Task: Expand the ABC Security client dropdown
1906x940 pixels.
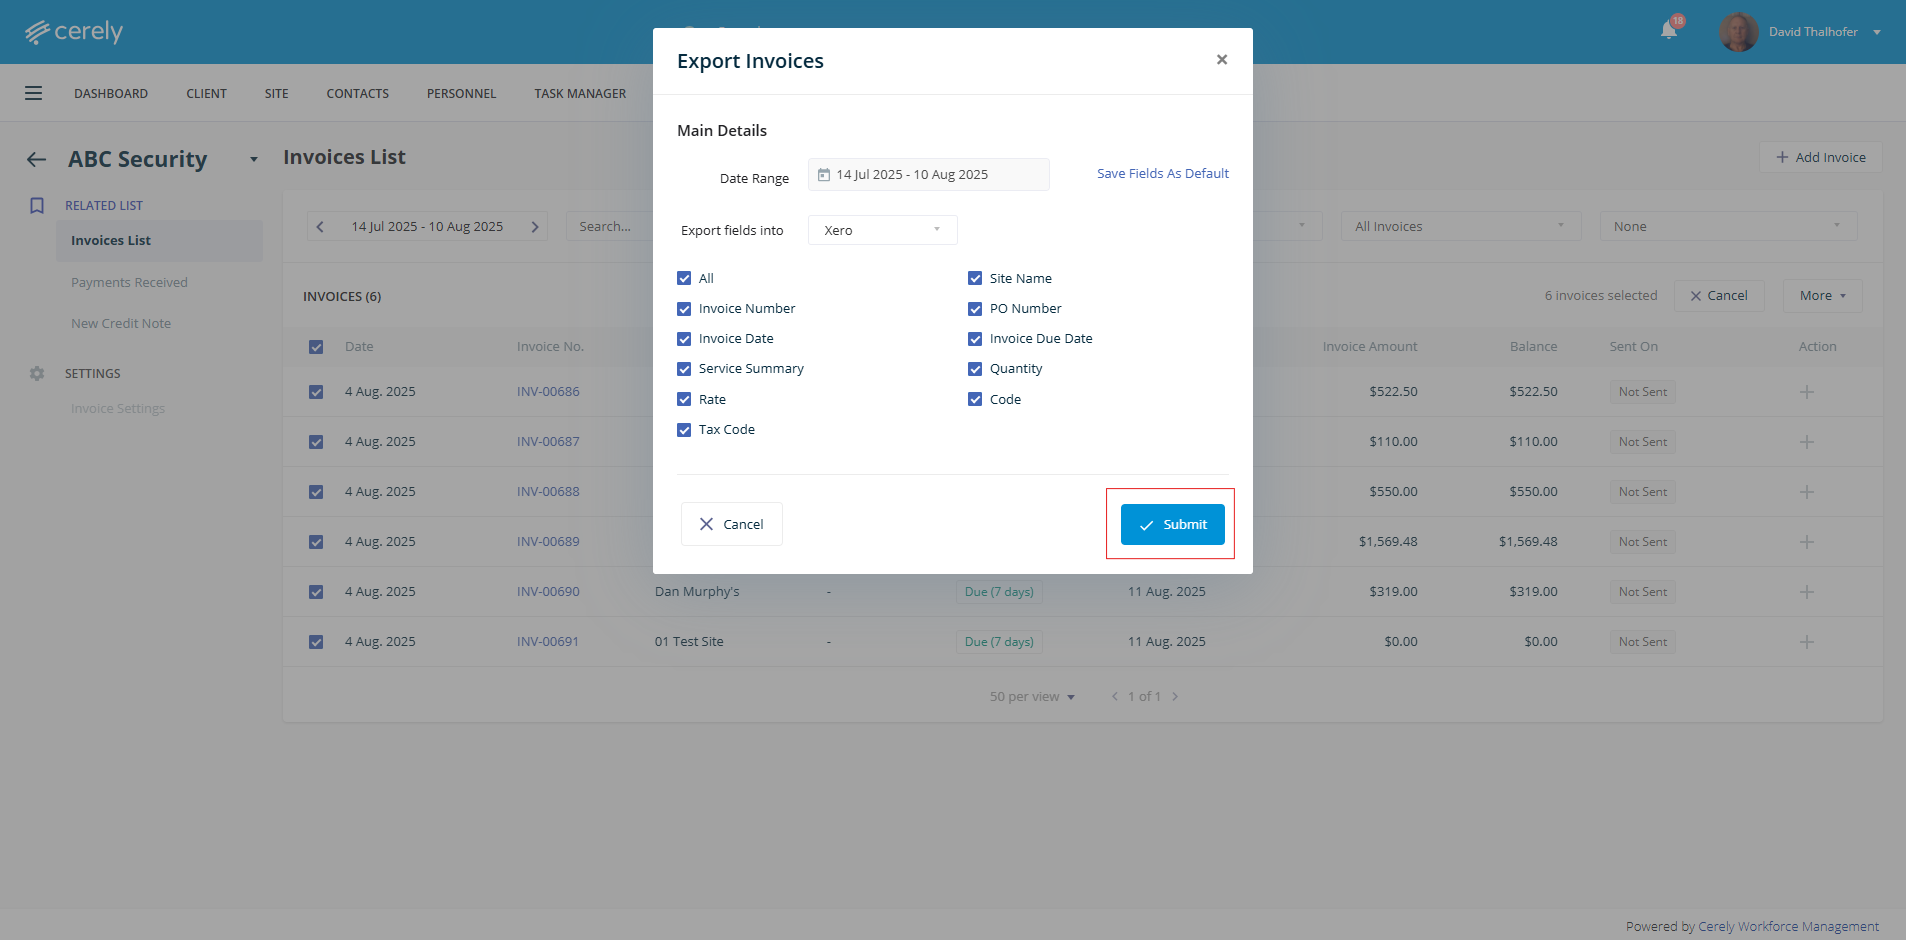Action: pyautogui.click(x=254, y=160)
